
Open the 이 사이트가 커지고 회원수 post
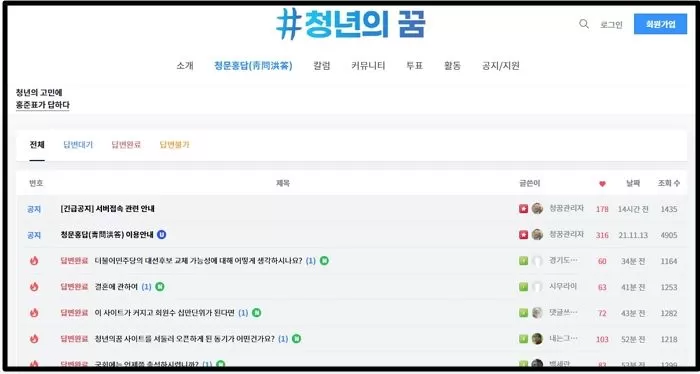[x=164, y=313]
